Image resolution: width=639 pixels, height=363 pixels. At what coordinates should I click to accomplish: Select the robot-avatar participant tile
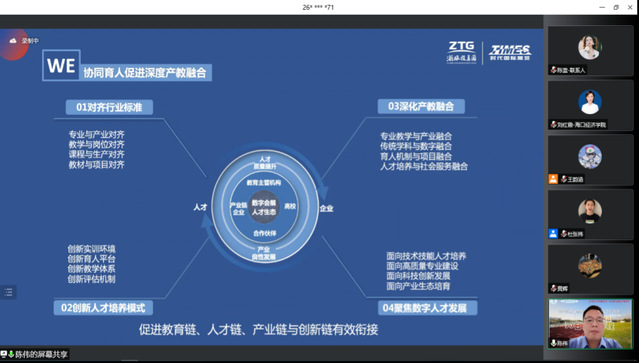[x=590, y=160]
